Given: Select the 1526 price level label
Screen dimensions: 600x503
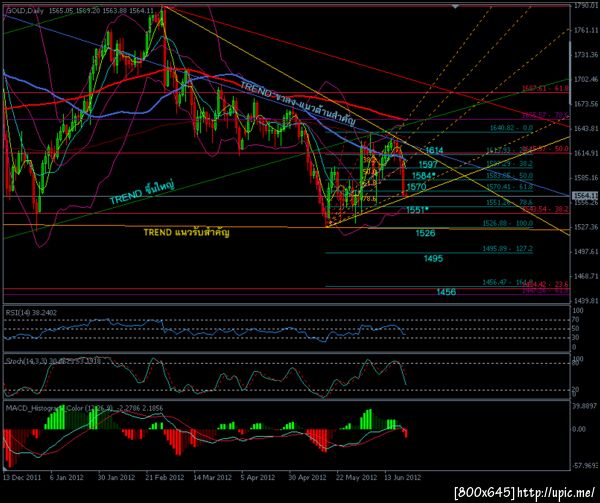Looking at the screenshot, I should pyautogui.click(x=425, y=233).
